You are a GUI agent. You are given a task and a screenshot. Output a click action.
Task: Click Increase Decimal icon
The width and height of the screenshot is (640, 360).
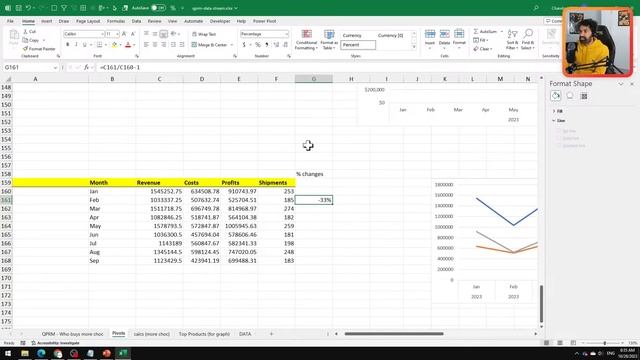(276, 44)
